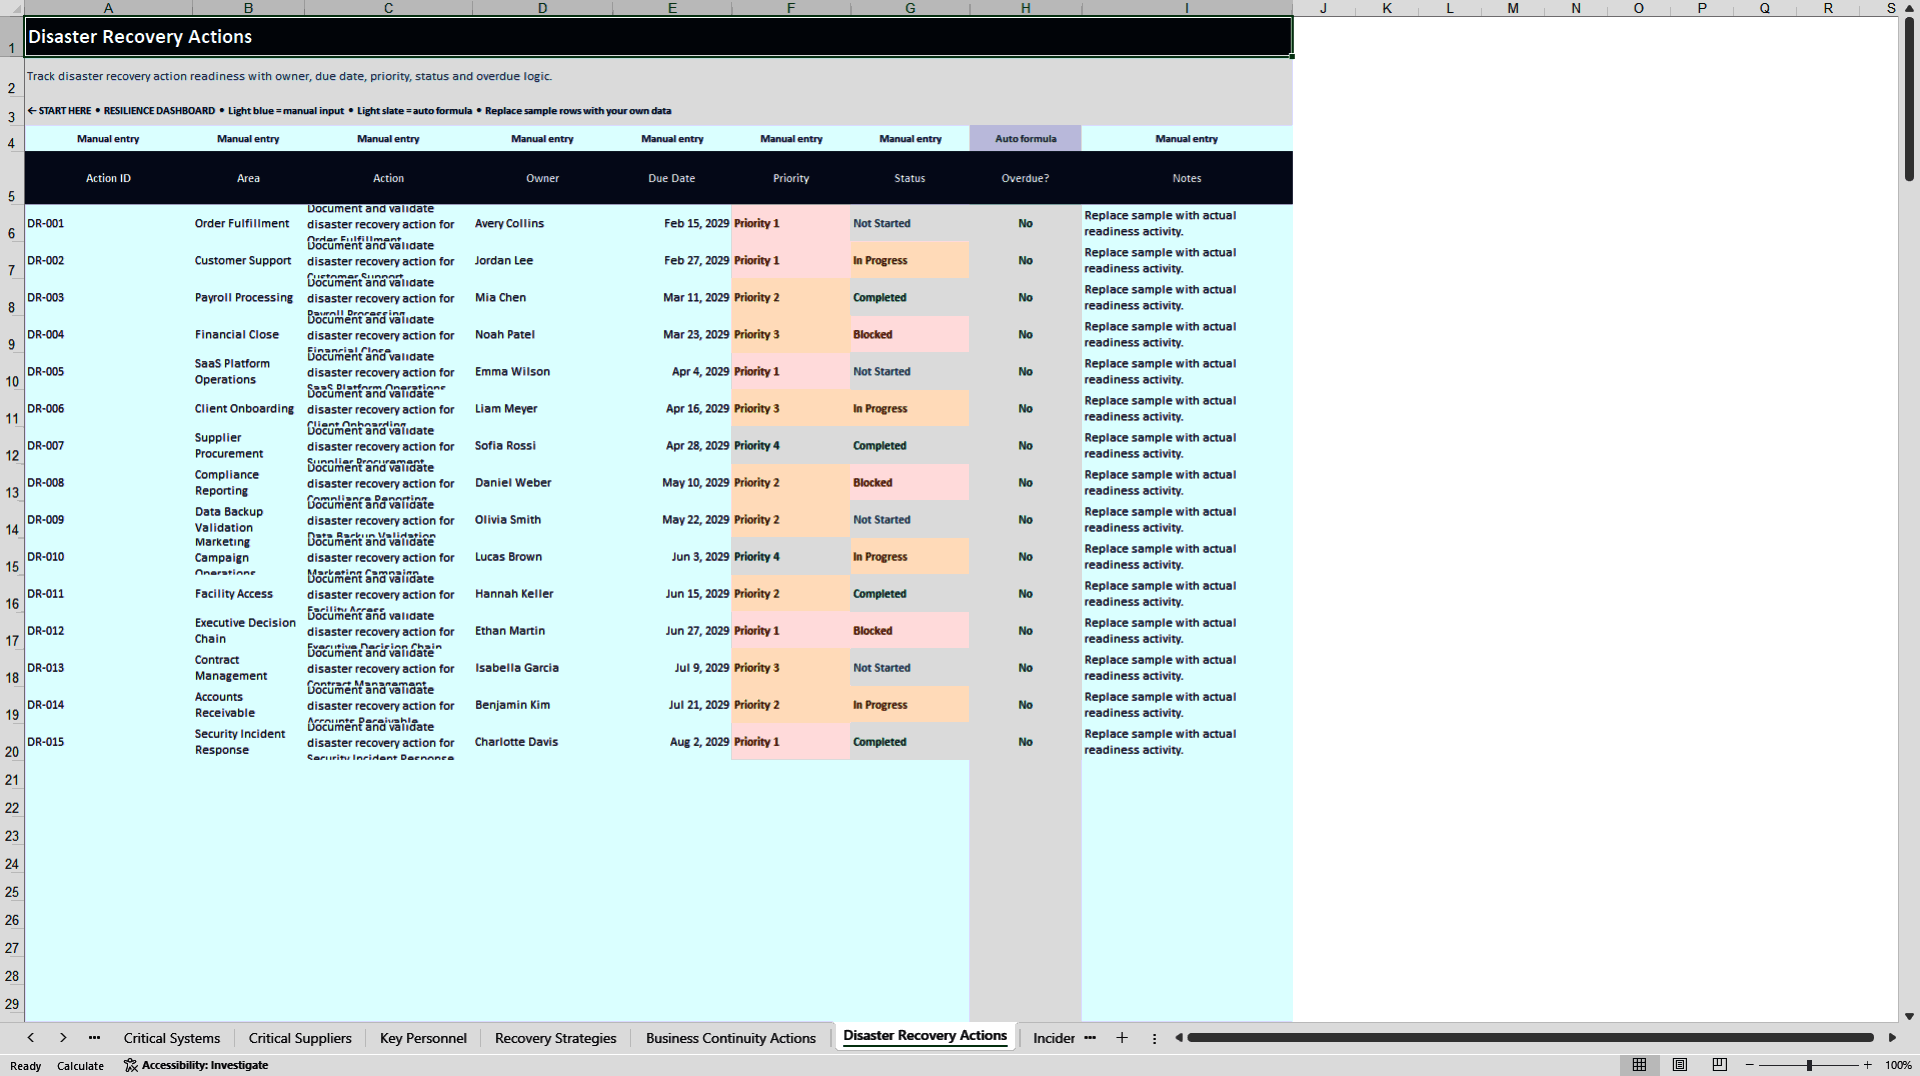This screenshot has width=1920, height=1076.
Task: Select row 6 header
Action: [x=12, y=223]
